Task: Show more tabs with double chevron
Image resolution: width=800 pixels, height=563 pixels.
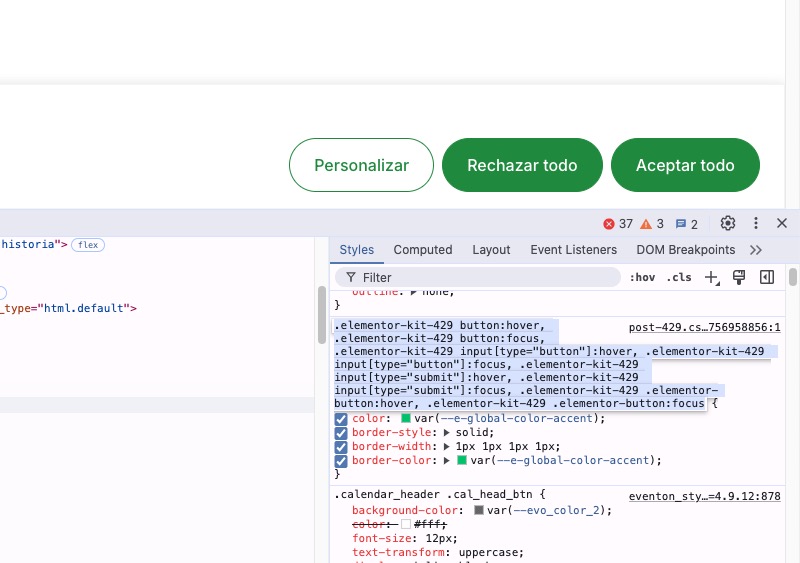Action: 756,250
